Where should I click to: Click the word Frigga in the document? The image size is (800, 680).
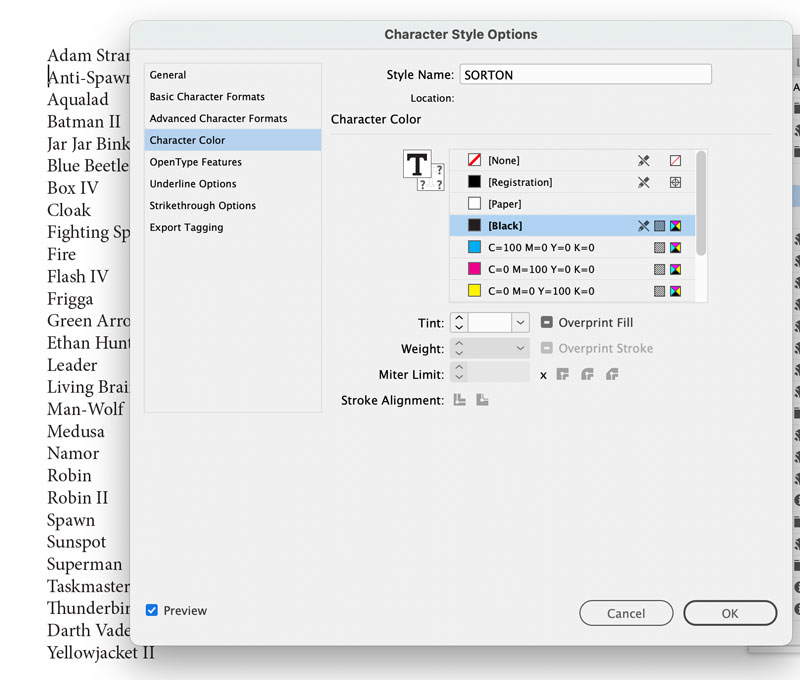tap(70, 299)
